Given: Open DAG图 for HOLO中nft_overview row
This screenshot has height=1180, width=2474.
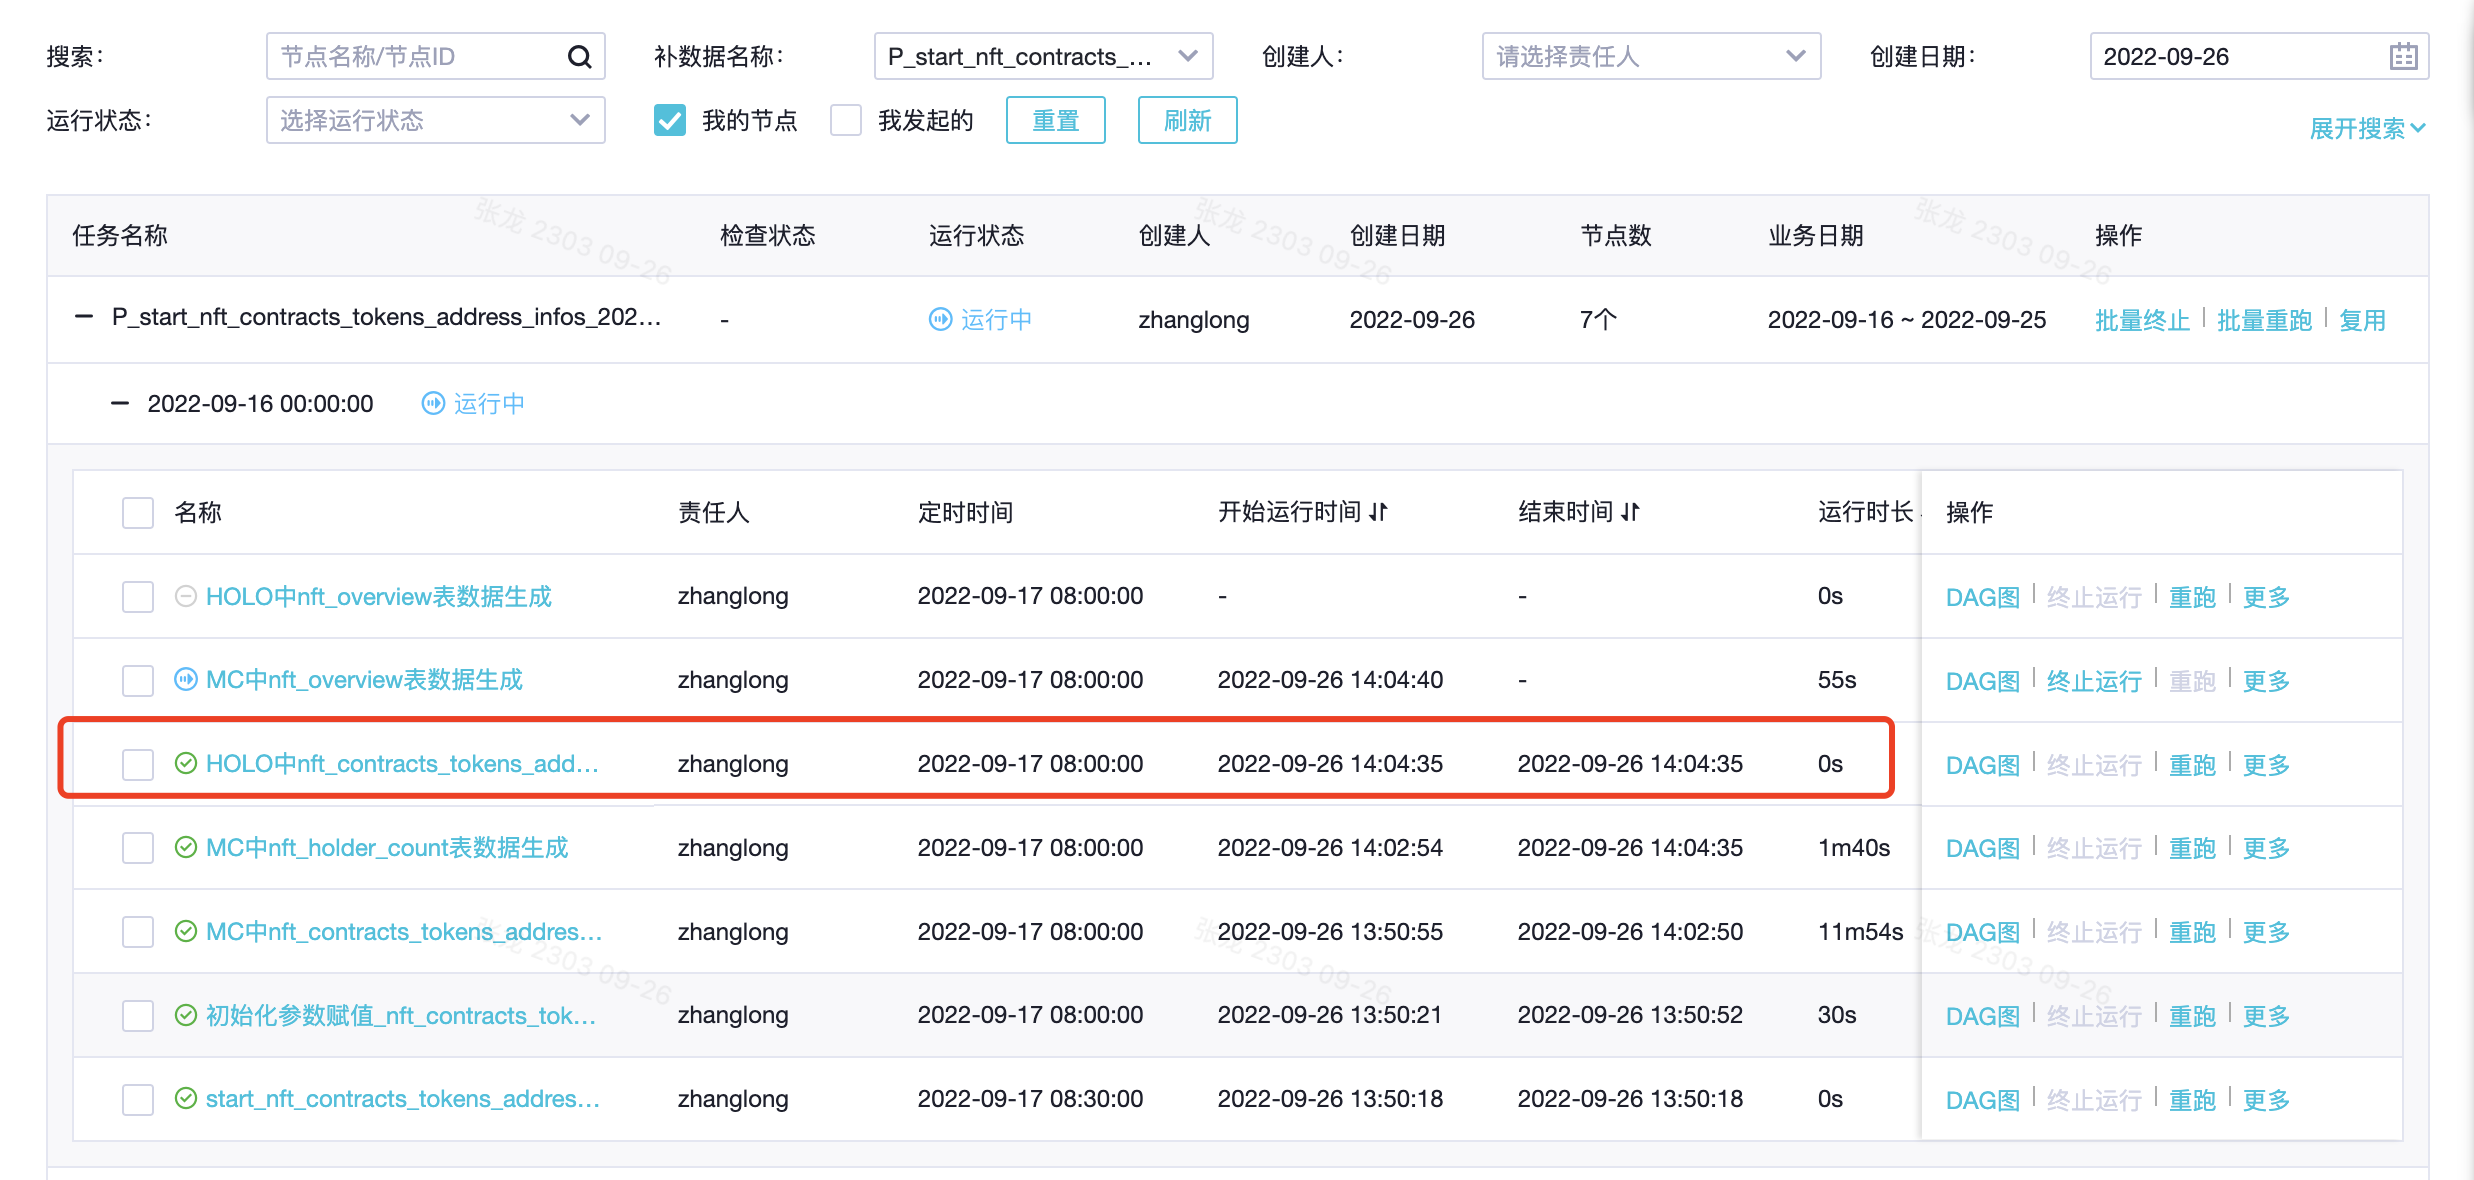Looking at the screenshot, I should (1983, 597).
